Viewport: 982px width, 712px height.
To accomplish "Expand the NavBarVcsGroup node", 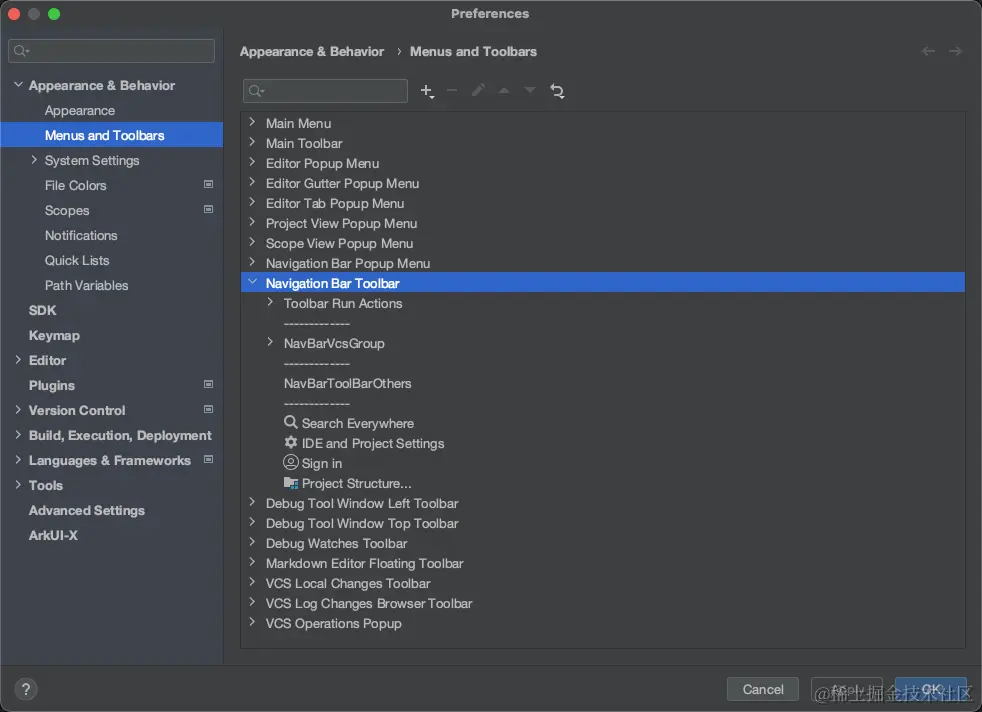I will point(270,343).
